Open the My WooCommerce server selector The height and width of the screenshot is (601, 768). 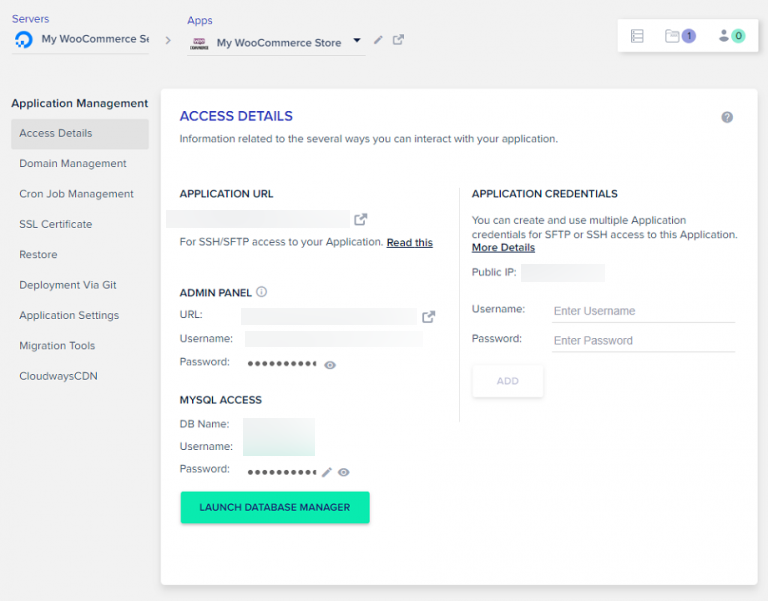[80, 39]
